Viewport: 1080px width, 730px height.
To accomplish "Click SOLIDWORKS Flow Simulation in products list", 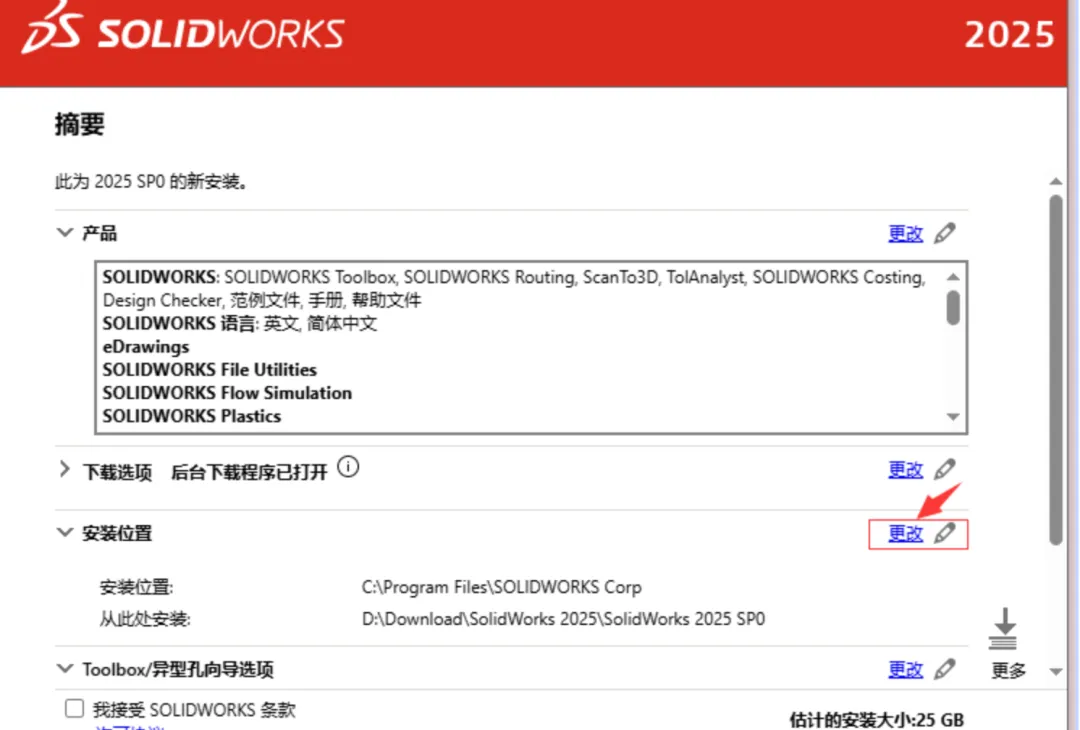I will point(227,393).
